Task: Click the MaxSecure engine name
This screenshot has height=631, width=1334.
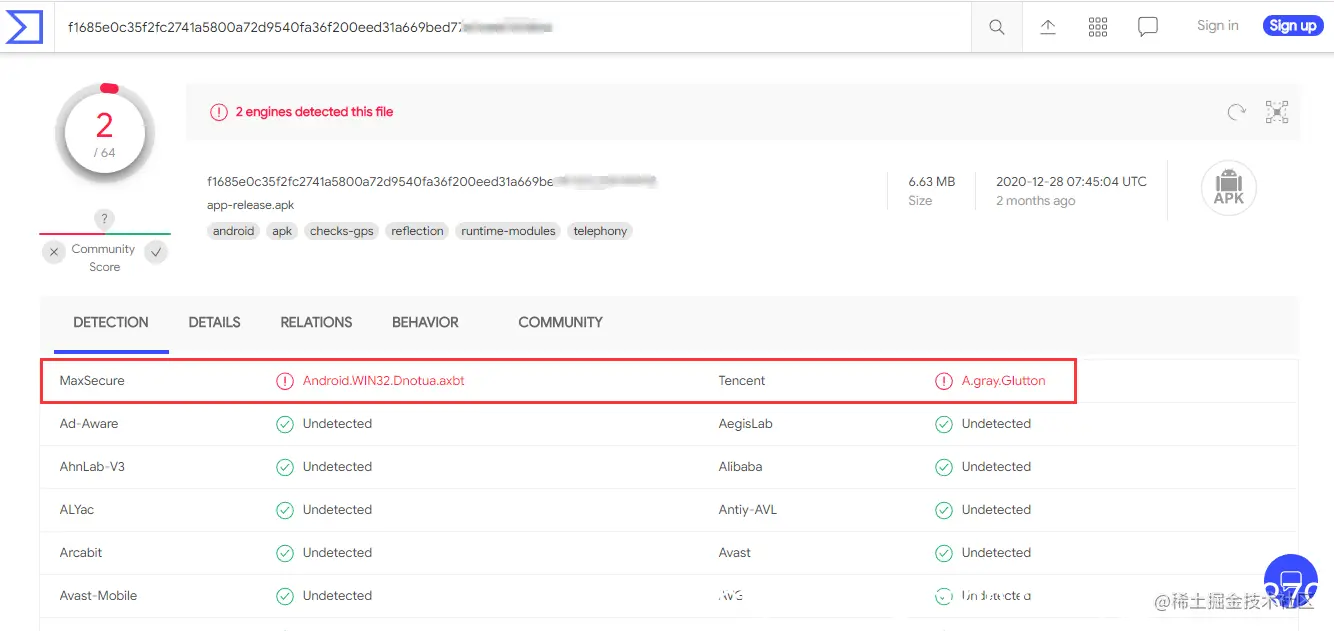Action: click(92, 381)
